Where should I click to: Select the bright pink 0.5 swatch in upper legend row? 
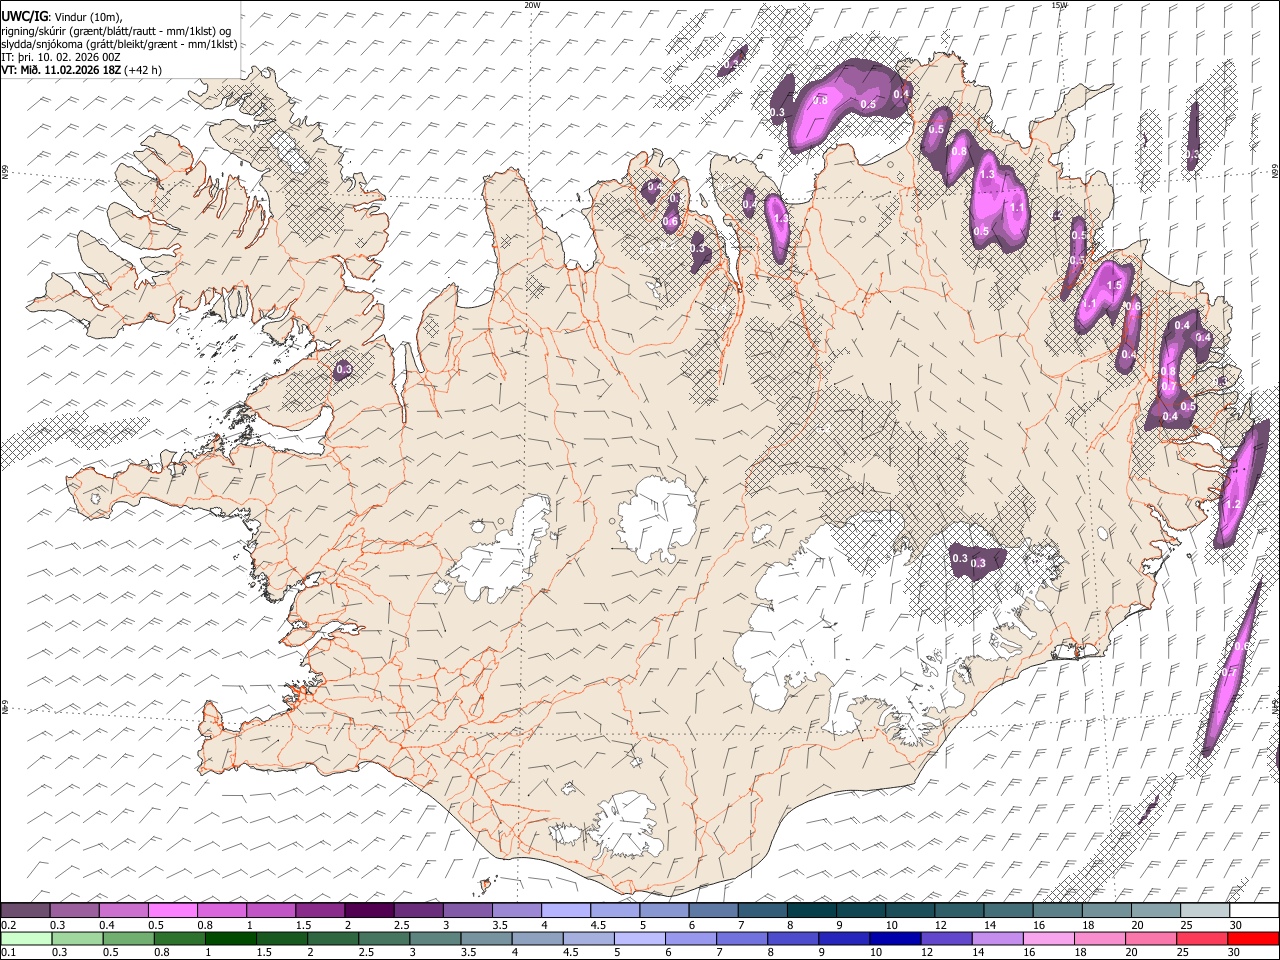click(172, 911)
